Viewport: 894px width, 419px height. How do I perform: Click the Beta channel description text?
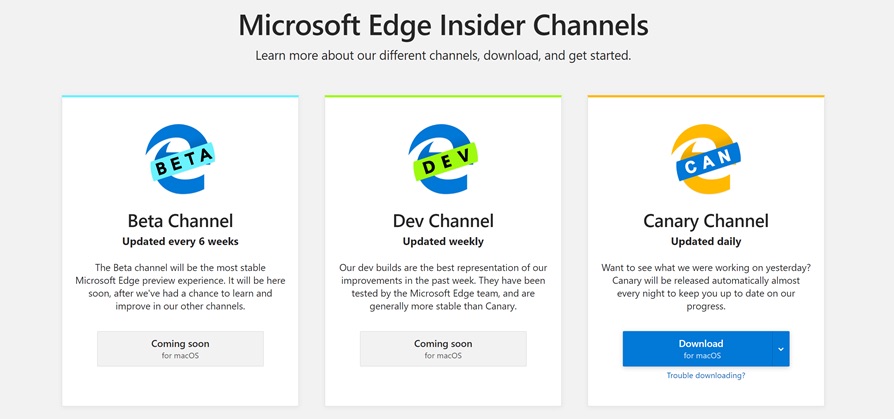click(x=180, y=287)
